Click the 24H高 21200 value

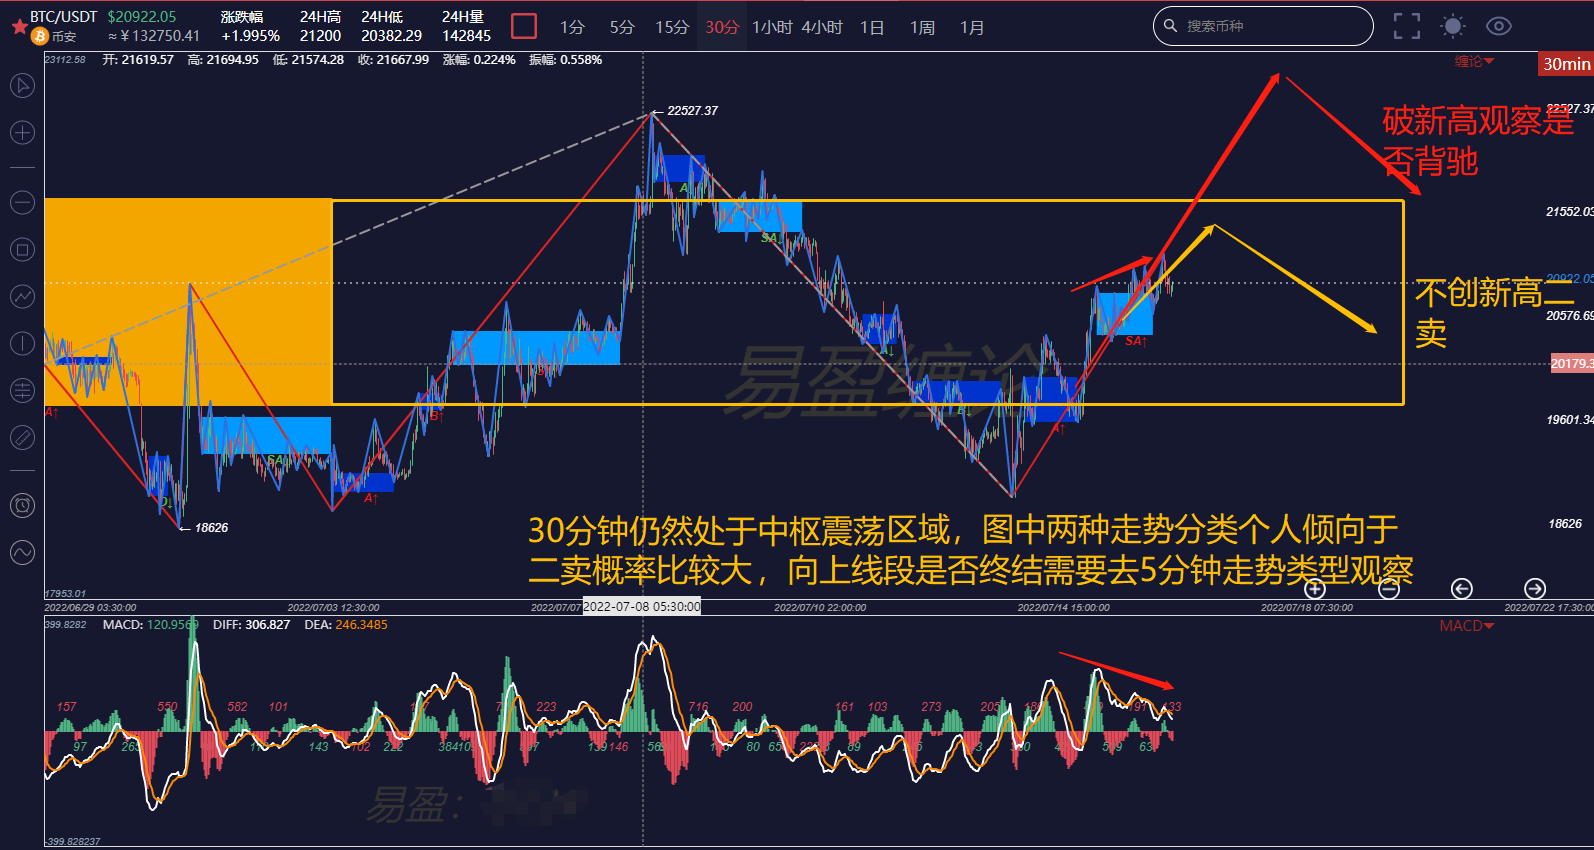tap(321, 36)
